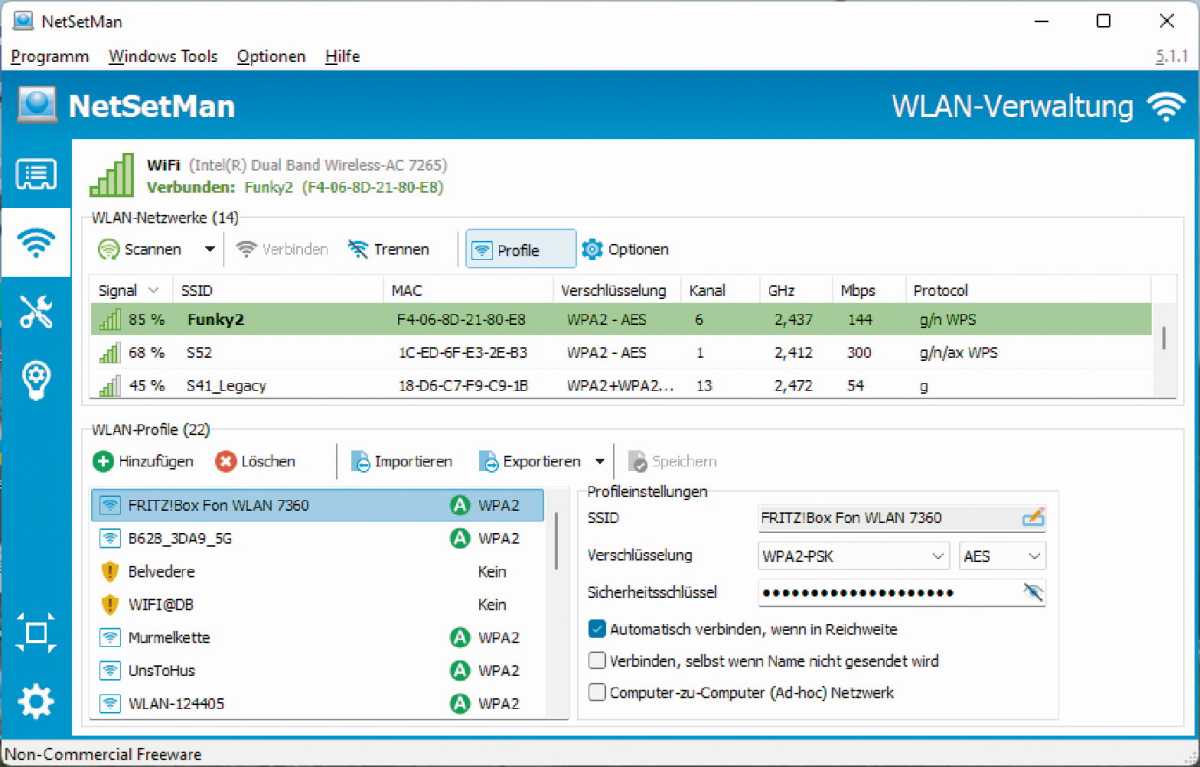
Task: Open the Hilfe menu
Action: point(342,56)
